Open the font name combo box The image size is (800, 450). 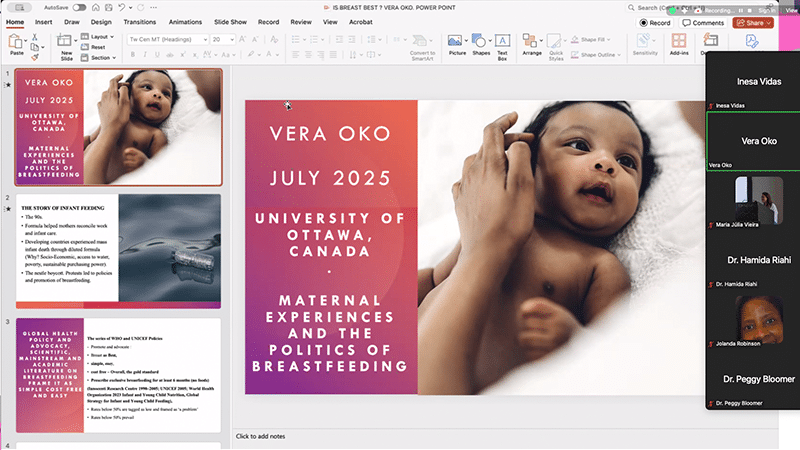pos(166,39)
